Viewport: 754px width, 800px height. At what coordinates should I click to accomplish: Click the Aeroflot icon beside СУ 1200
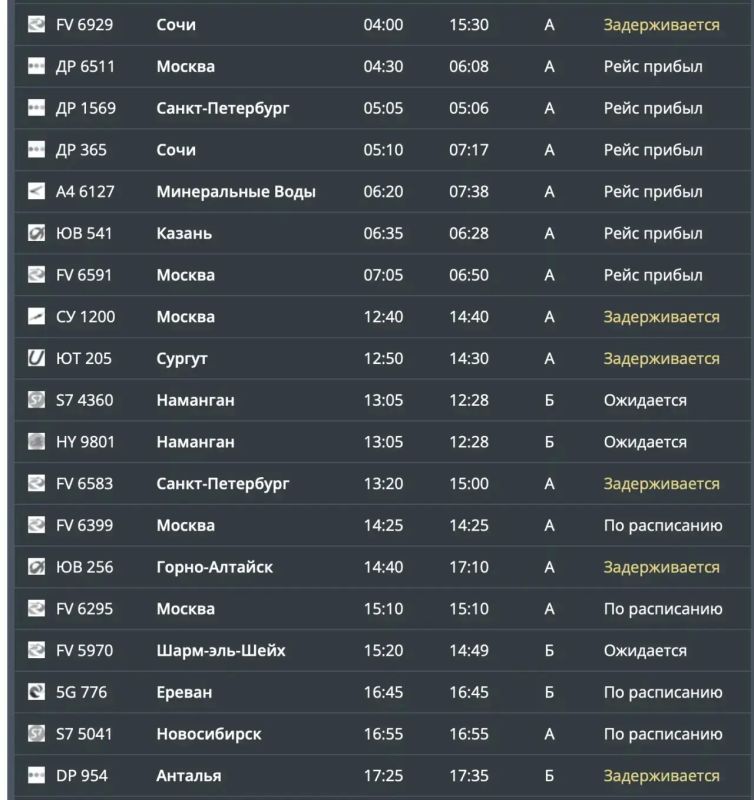pyautogui.click(x=36, y=316)
